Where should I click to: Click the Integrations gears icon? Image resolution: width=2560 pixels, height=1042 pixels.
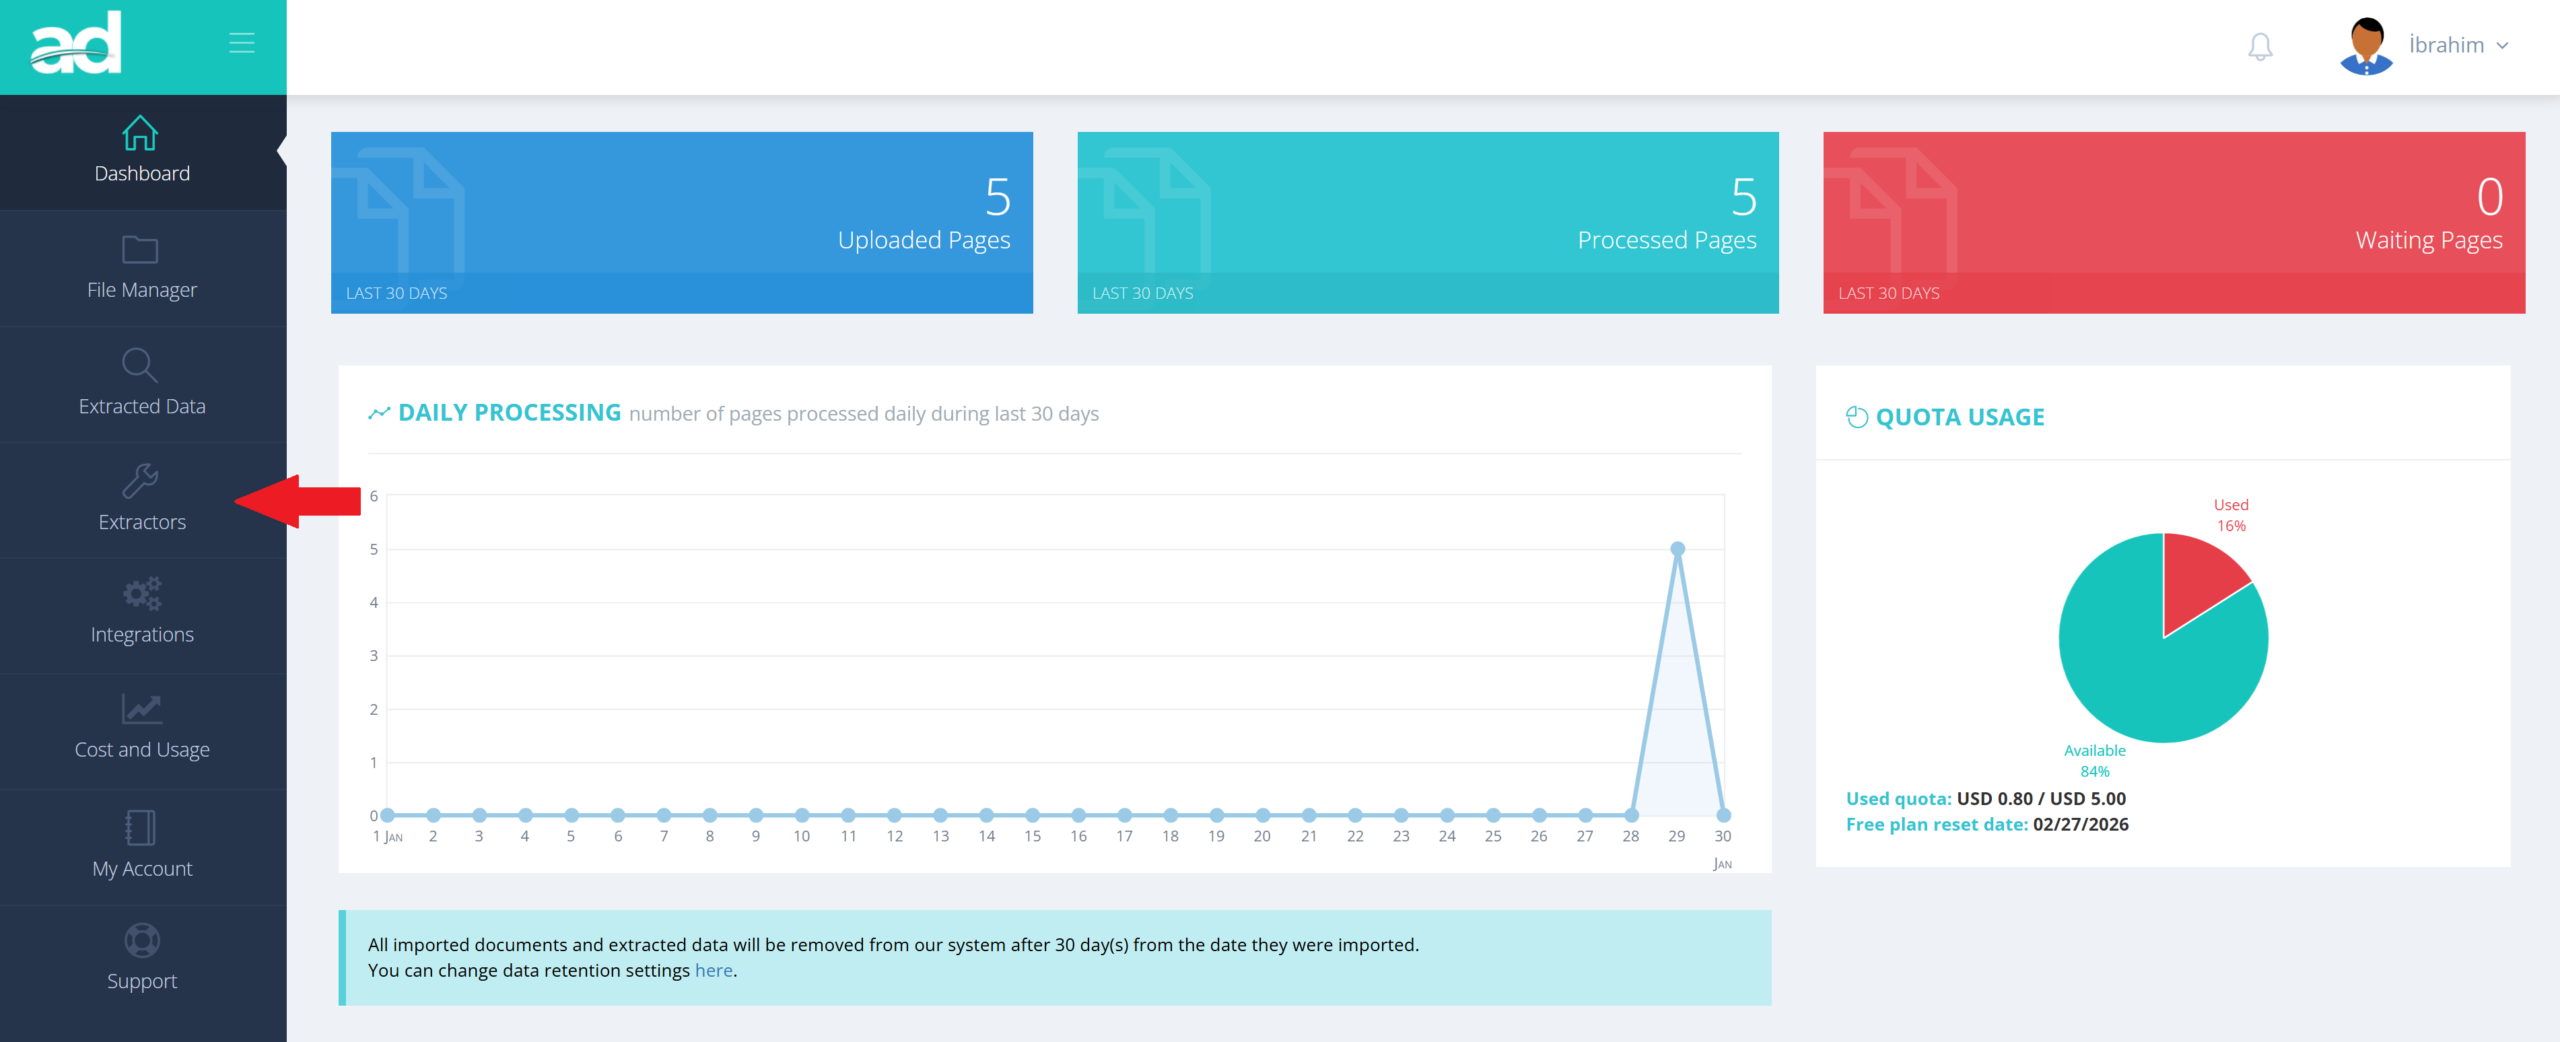pos(142,594)
